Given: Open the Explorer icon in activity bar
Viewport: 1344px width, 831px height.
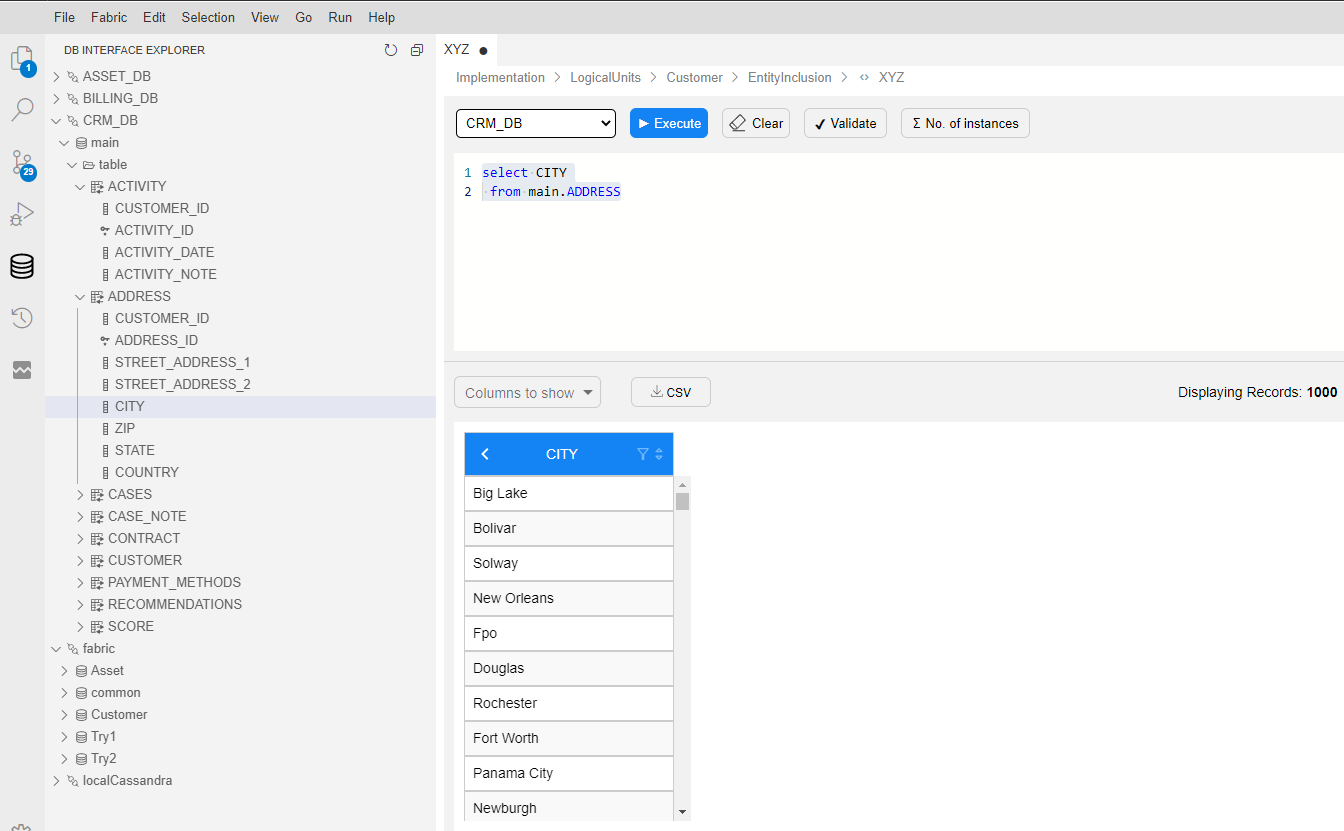Looking at the screenshot, I should point(22,59).
